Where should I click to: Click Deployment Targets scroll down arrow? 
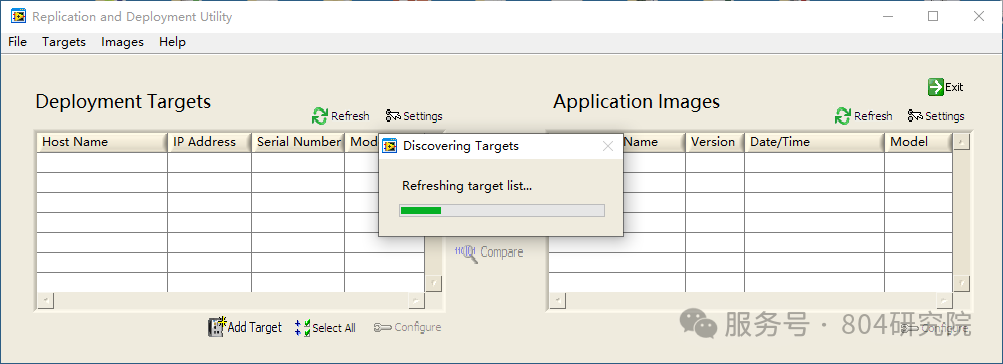(434, 283)
